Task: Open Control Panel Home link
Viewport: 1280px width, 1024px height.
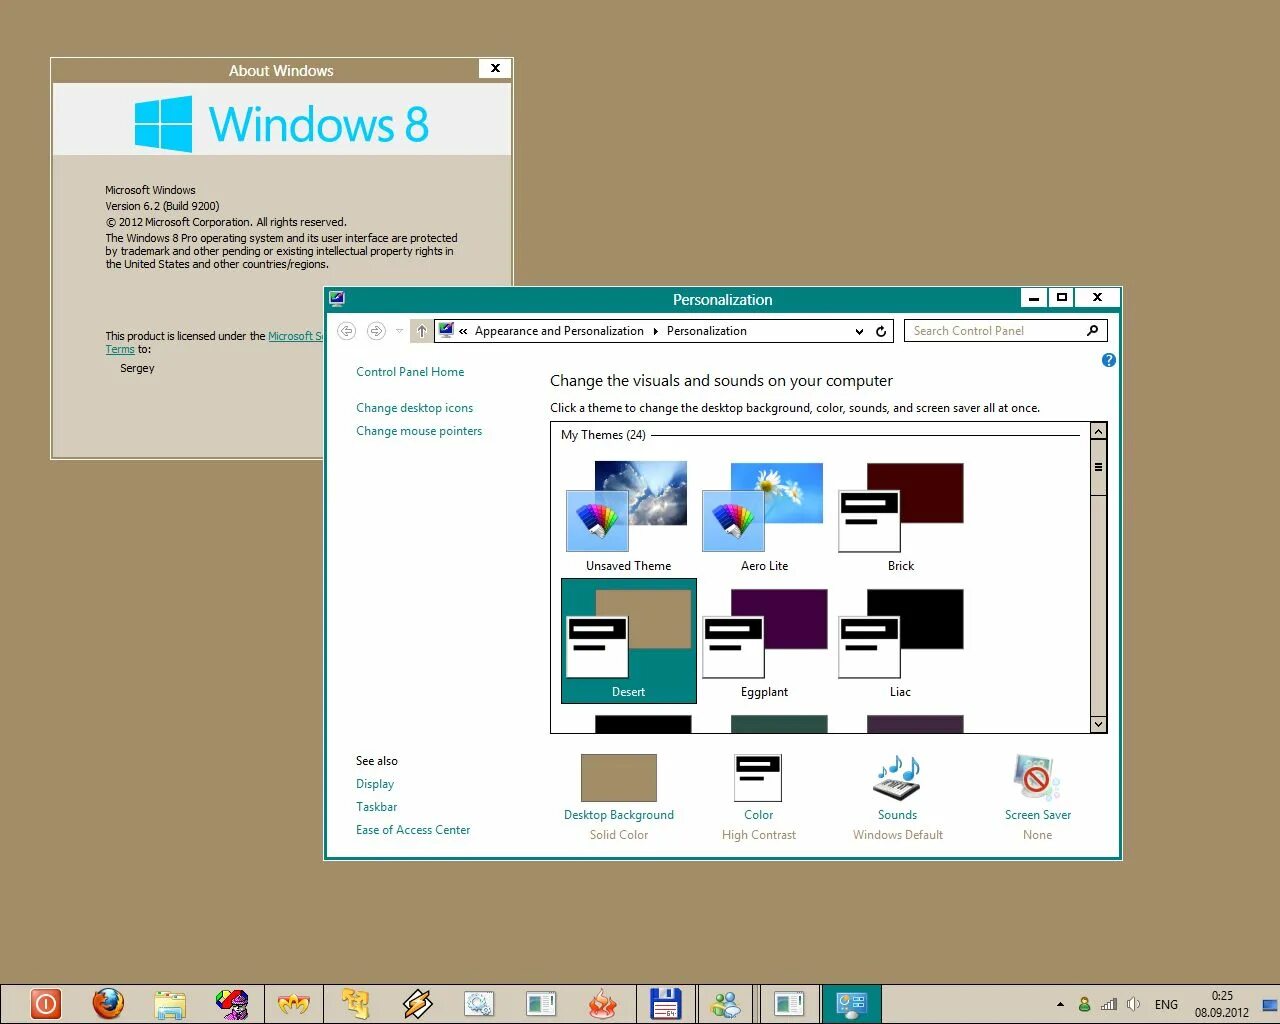Action: 410,372
